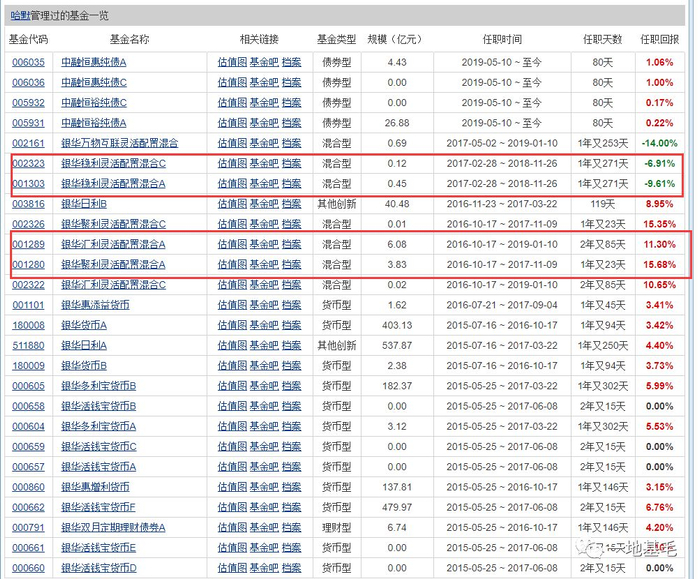Select size value 479.97

click(x=397, y=508)
